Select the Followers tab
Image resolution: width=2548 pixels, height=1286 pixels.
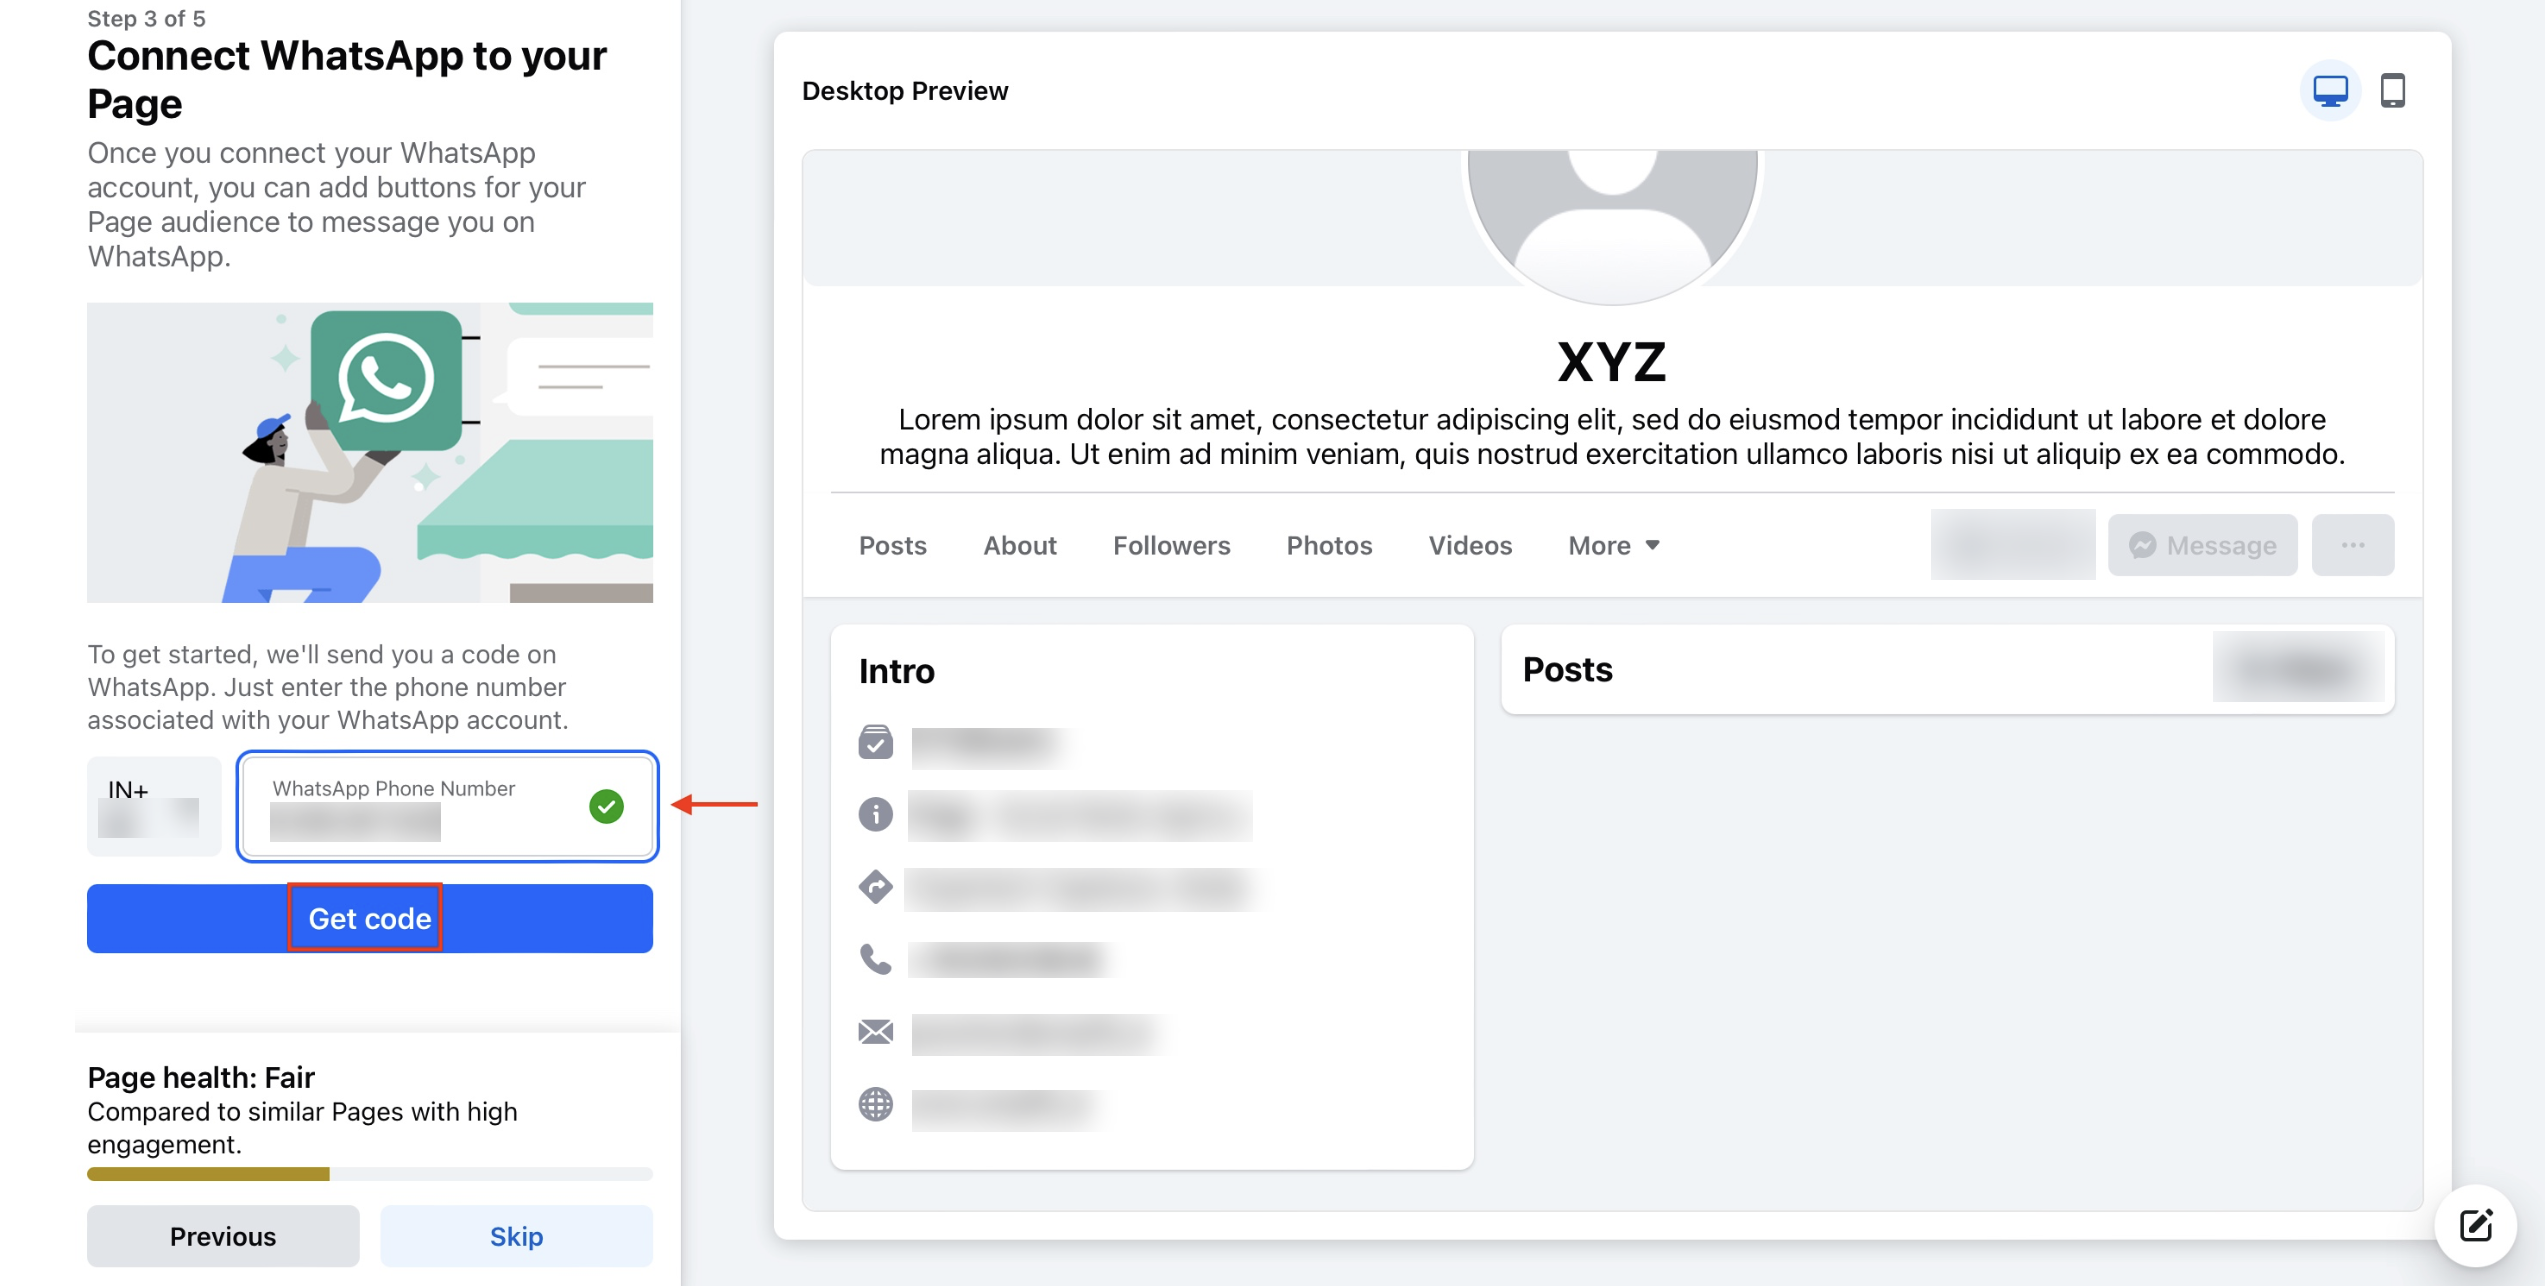(x=1171, y=545)
